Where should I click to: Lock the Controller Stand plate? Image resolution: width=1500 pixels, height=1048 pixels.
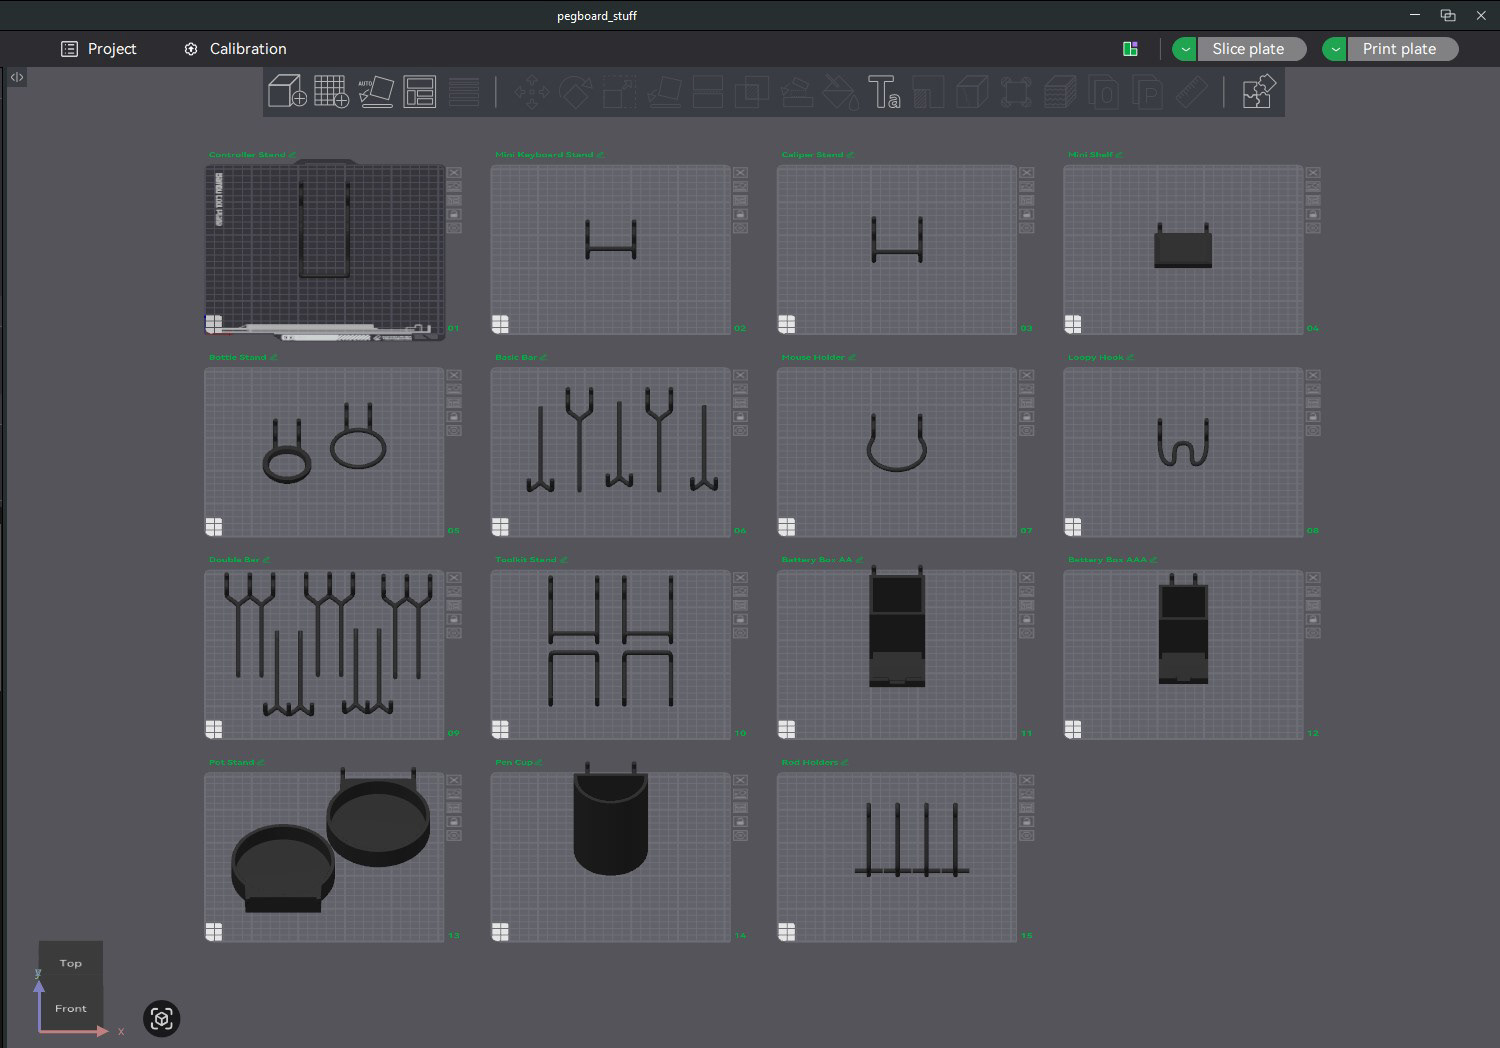(x=455, y=214)
